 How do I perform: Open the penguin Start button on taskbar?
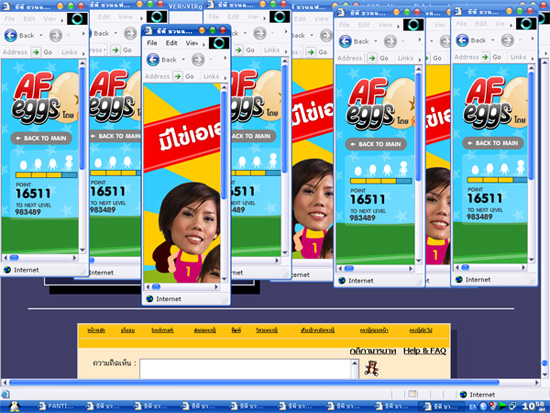coord(14,406)
